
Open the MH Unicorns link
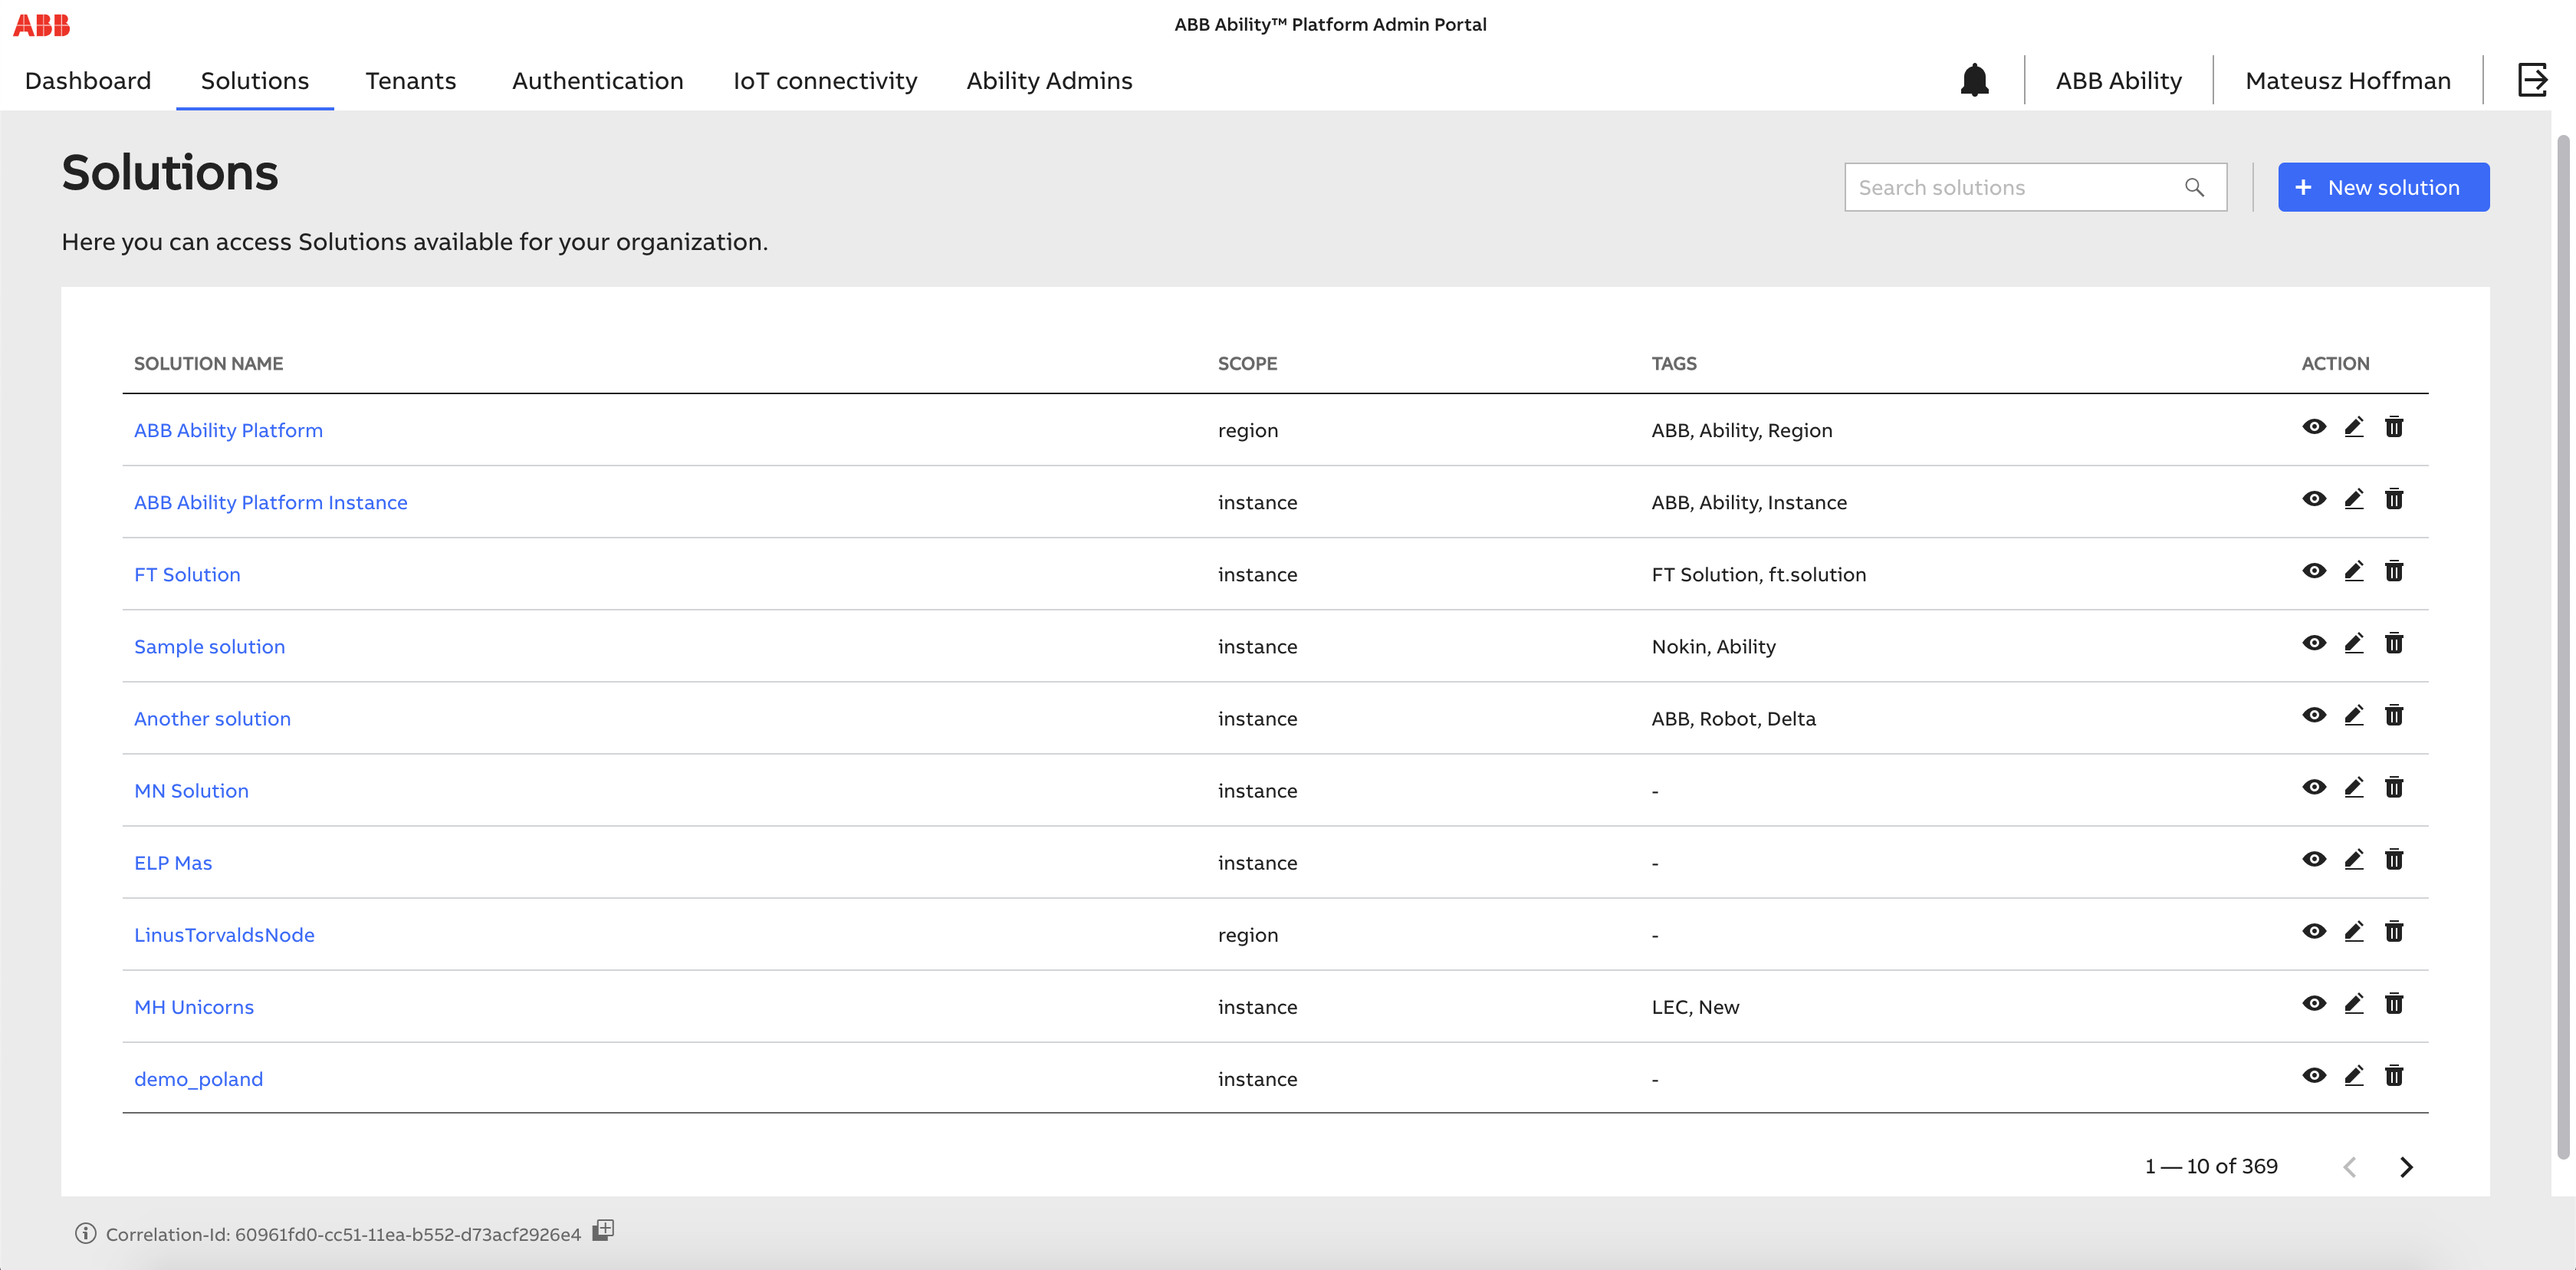click(x=194, y=1006)
